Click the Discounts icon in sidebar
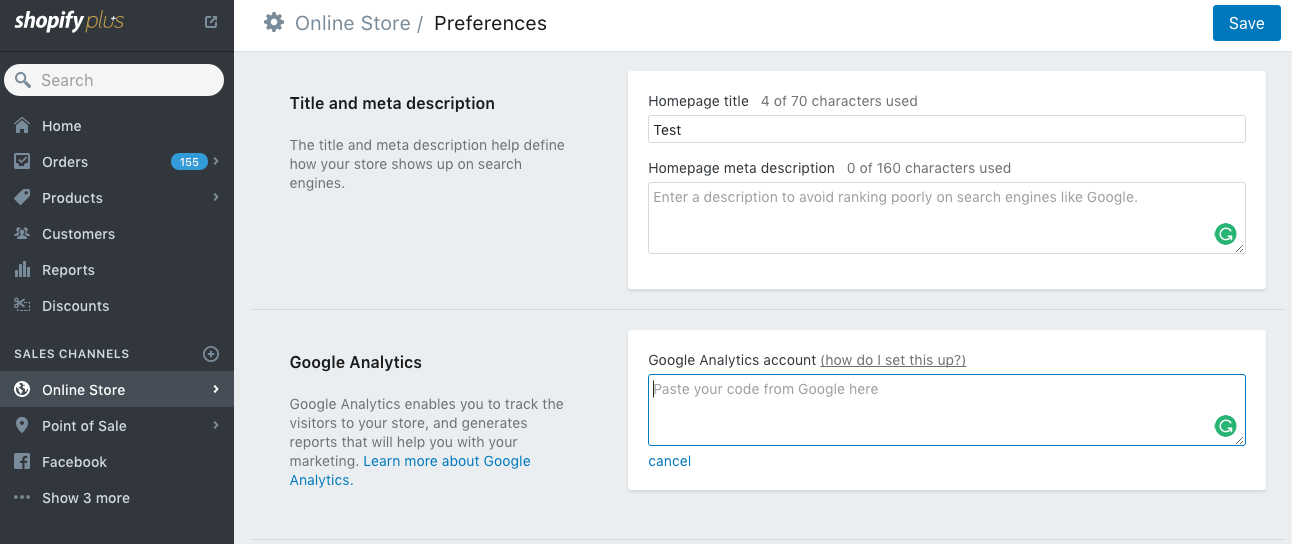The height and width of the screenshot is (544, 1292). [x=22, y=306]
